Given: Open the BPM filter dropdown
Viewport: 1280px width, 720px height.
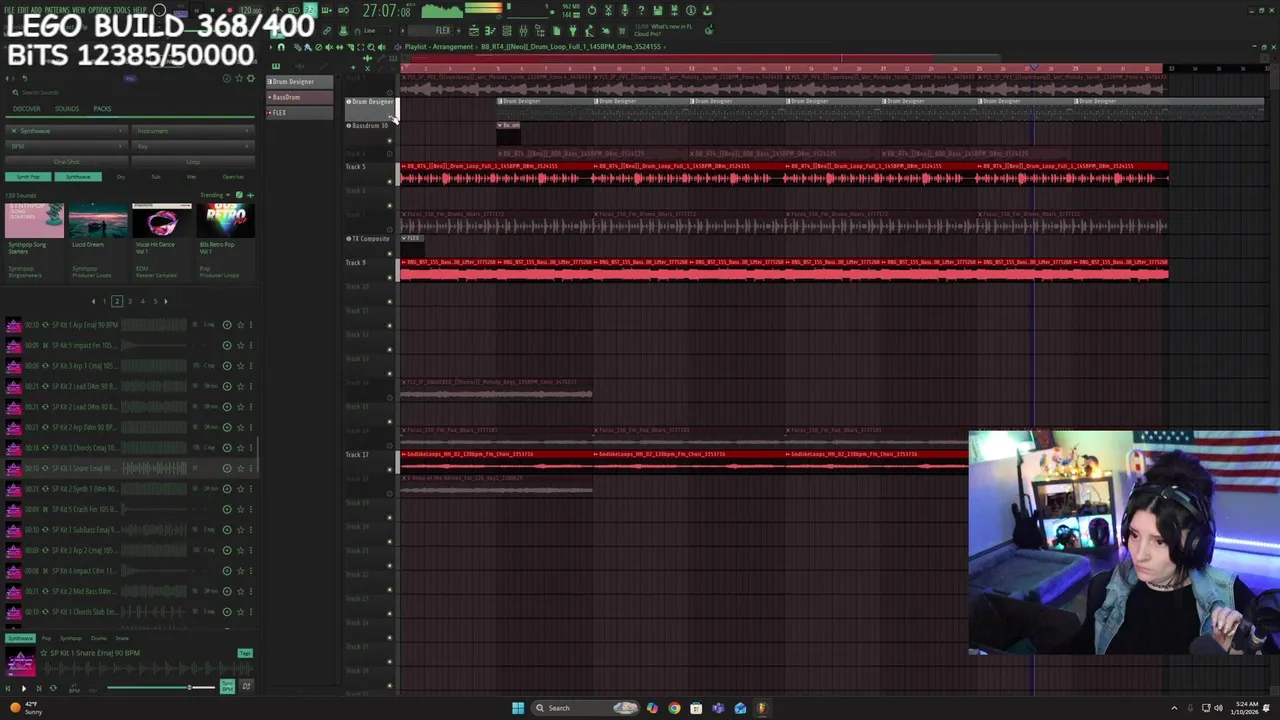Looking at the screenshot, I should (x=66, y=146).
